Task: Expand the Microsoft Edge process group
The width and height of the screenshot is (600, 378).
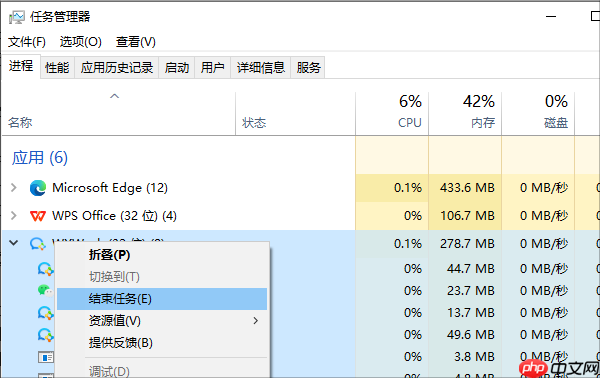Action: (x=14, y=187)
